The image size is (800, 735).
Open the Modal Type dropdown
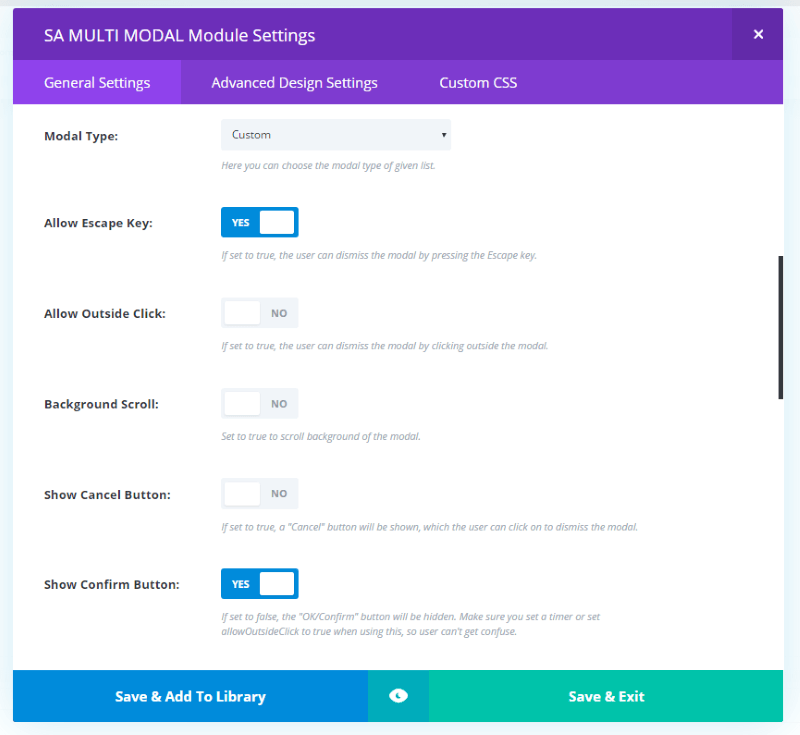click(336, 135)
